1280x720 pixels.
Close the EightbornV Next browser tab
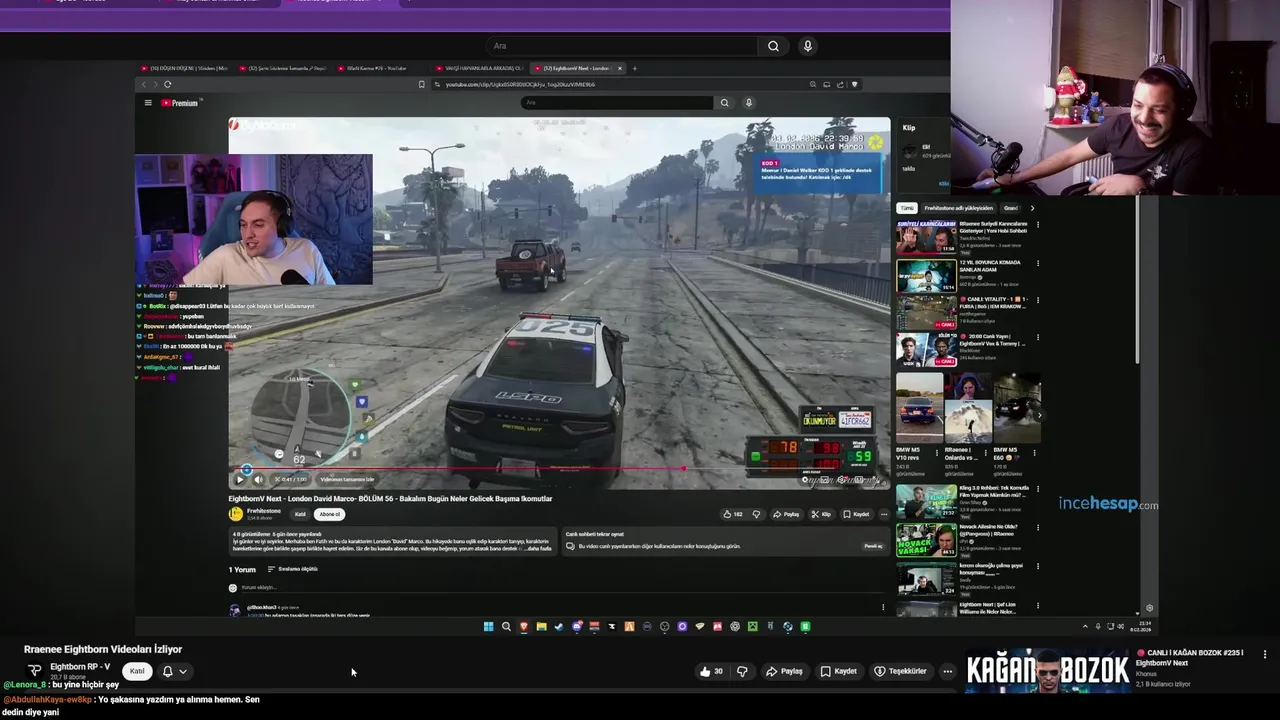pos(619,68)
